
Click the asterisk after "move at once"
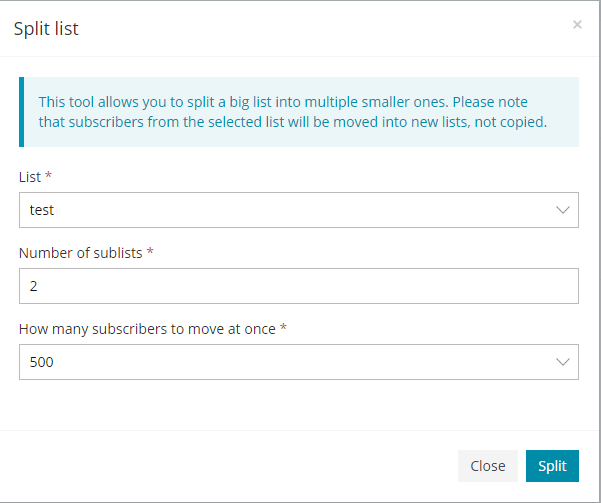click(283, 328)
